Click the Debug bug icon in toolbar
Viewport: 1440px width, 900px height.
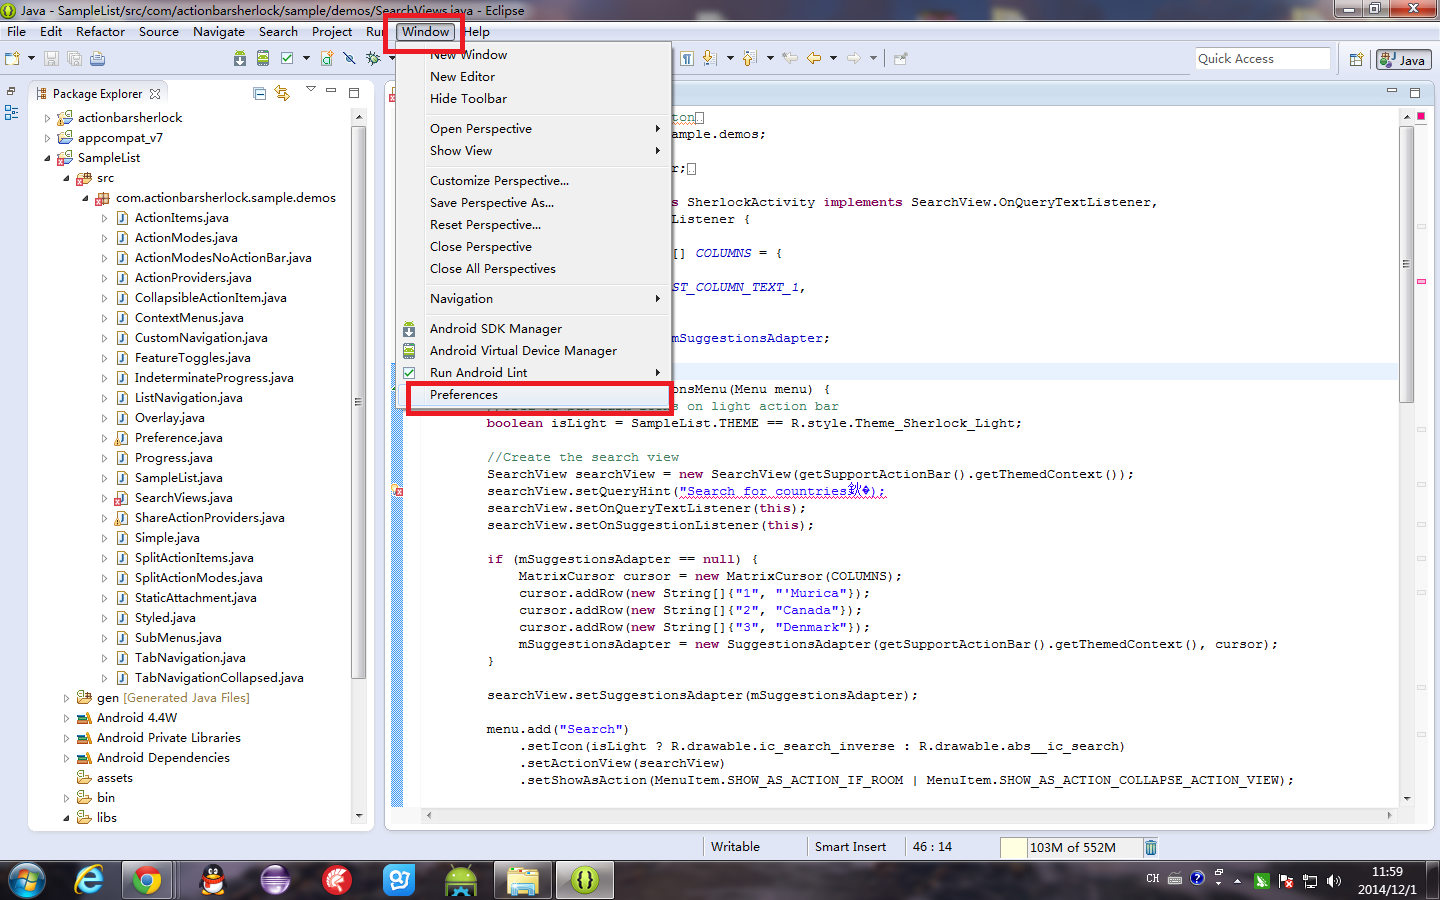click(373, 59)
